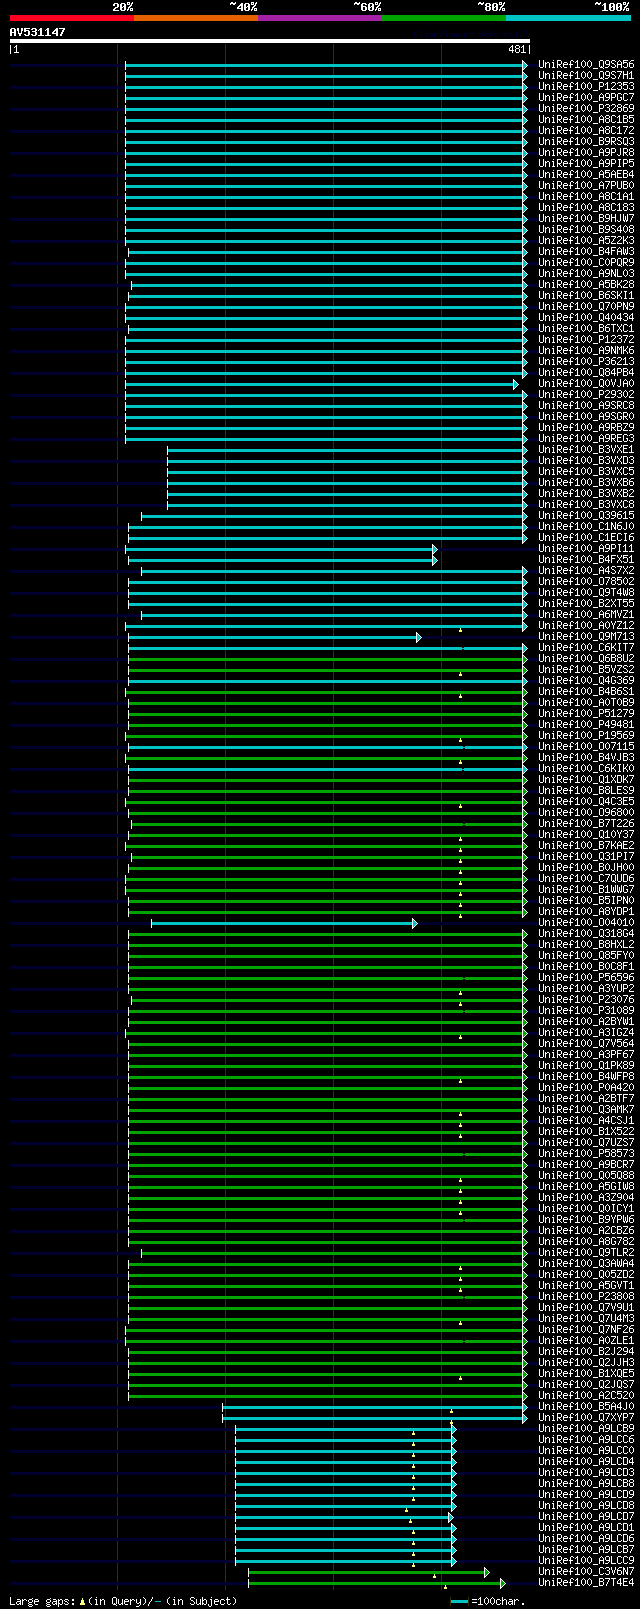
Task: Click the cyan ~100% identity legend bar
Action: (568, 18)
